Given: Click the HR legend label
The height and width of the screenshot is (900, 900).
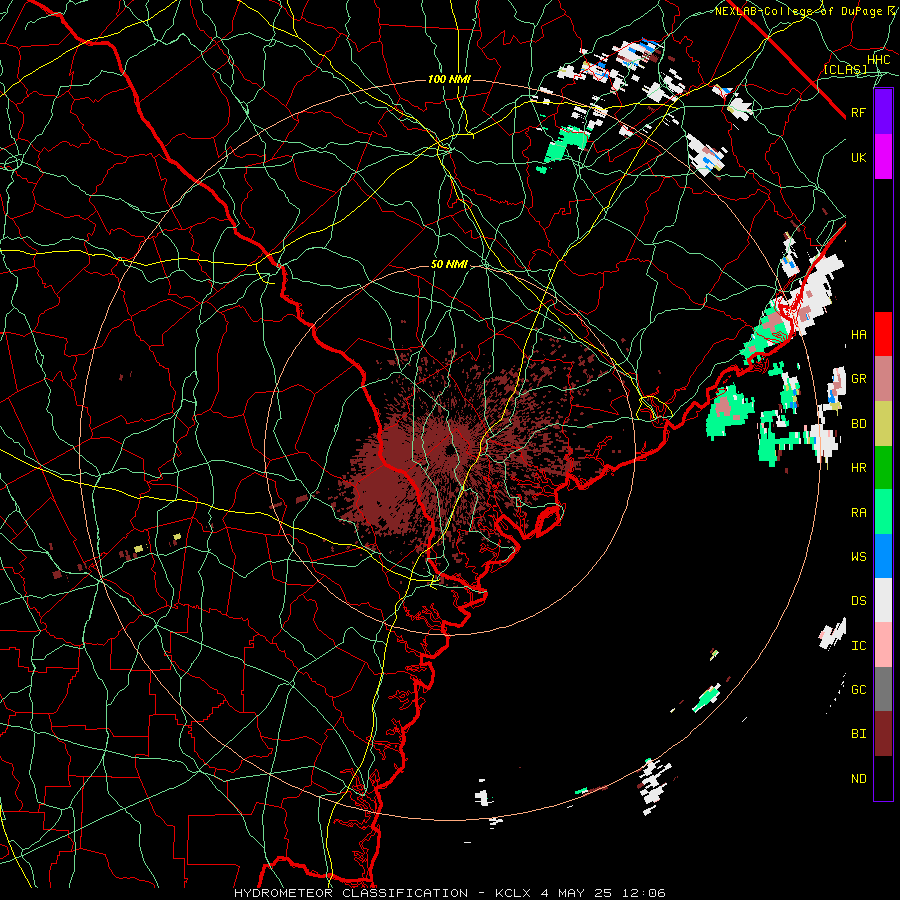Looking at the screenshot, I should coord(859,468).
